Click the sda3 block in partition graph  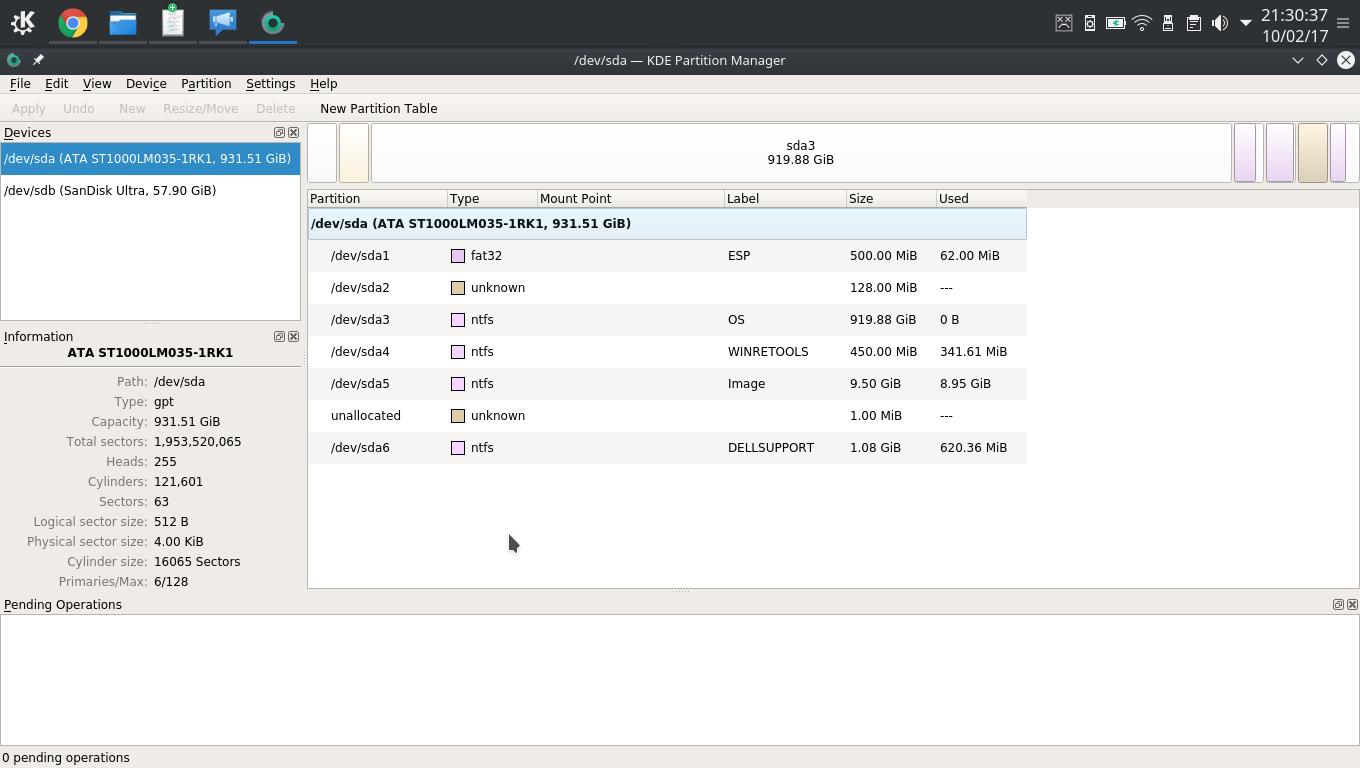tap(801, 153)
